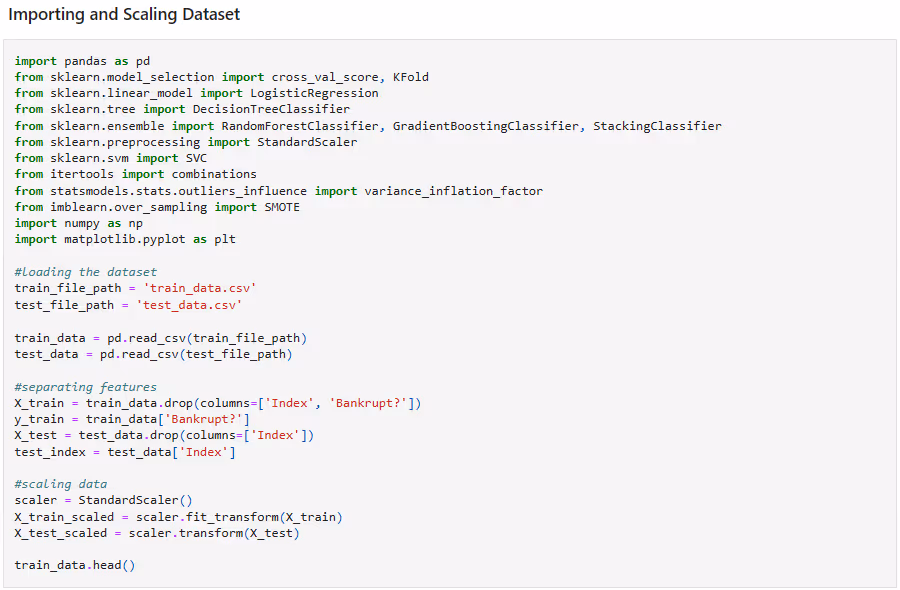The height and width of the screenshot is (590, 900).
Task: Click the train_data.head() line
Action: click(x=75, y=565)
